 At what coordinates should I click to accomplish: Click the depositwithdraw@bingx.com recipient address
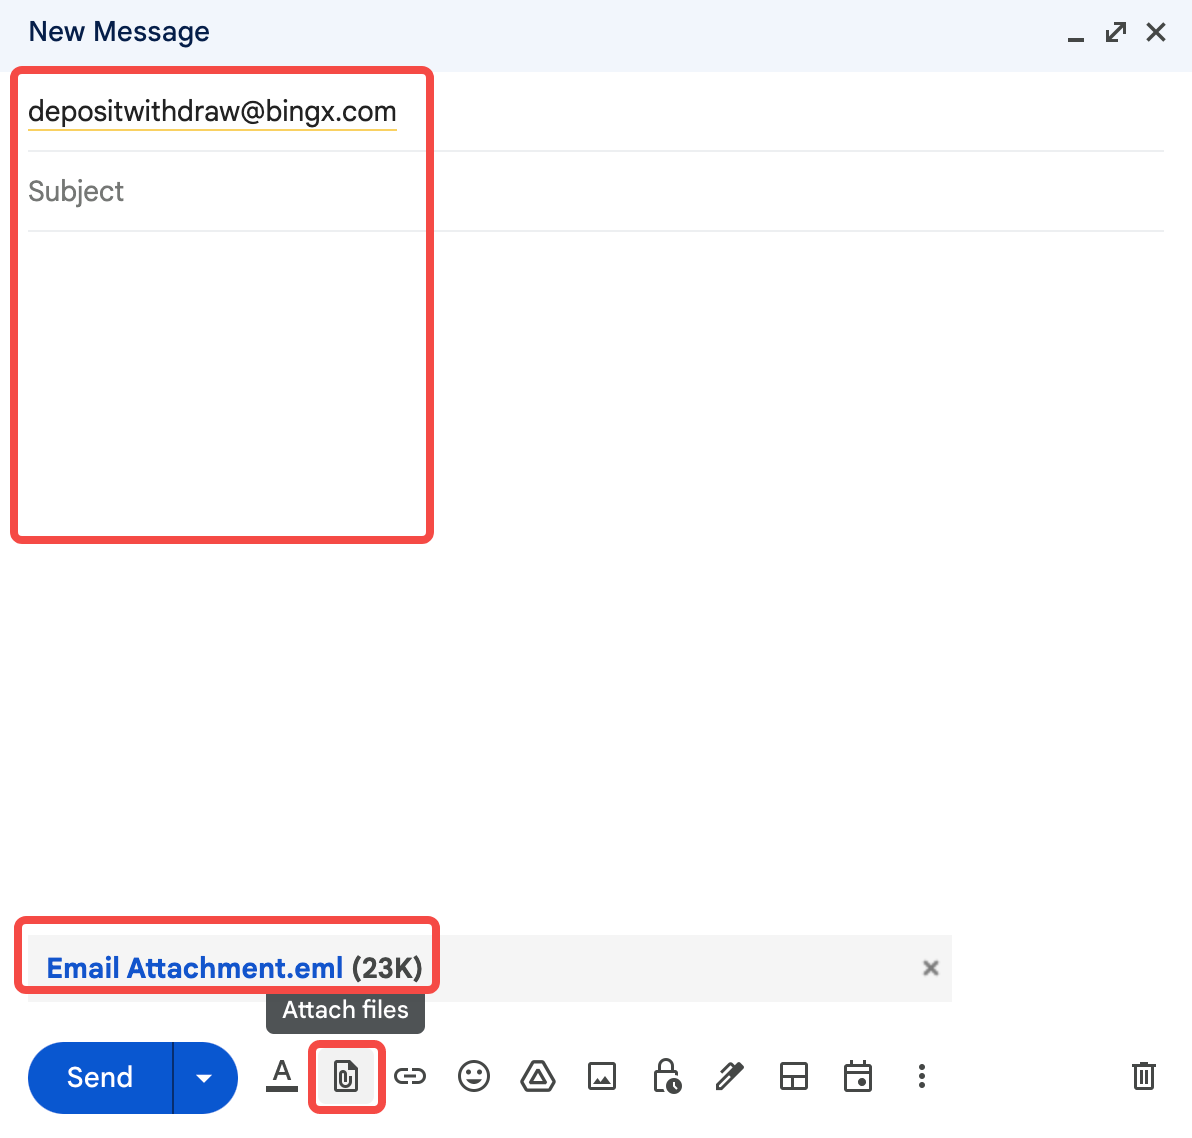[212, 111]
